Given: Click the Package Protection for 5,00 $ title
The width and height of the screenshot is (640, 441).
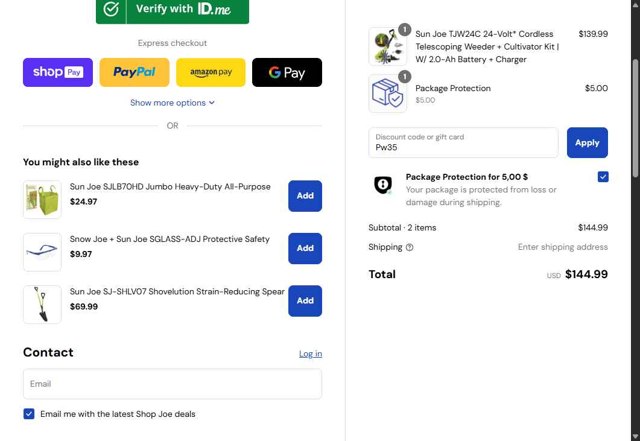Looking at the screenshot, I should click(467, 177).
